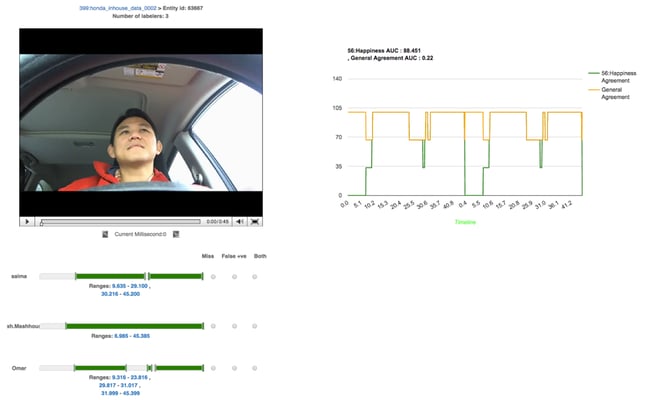Image resolution: width=645 pixels, height=400 pixels.
Task: Click step-forward icon right of Current Millisecond
Action: 175,234
